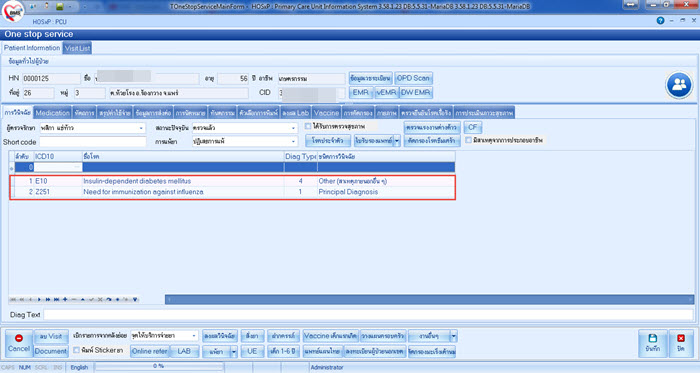The width and height of the screenshot is (700, 373).
Task: Save bookmark with asterisk navigator icon
Action: coord(117,299)
